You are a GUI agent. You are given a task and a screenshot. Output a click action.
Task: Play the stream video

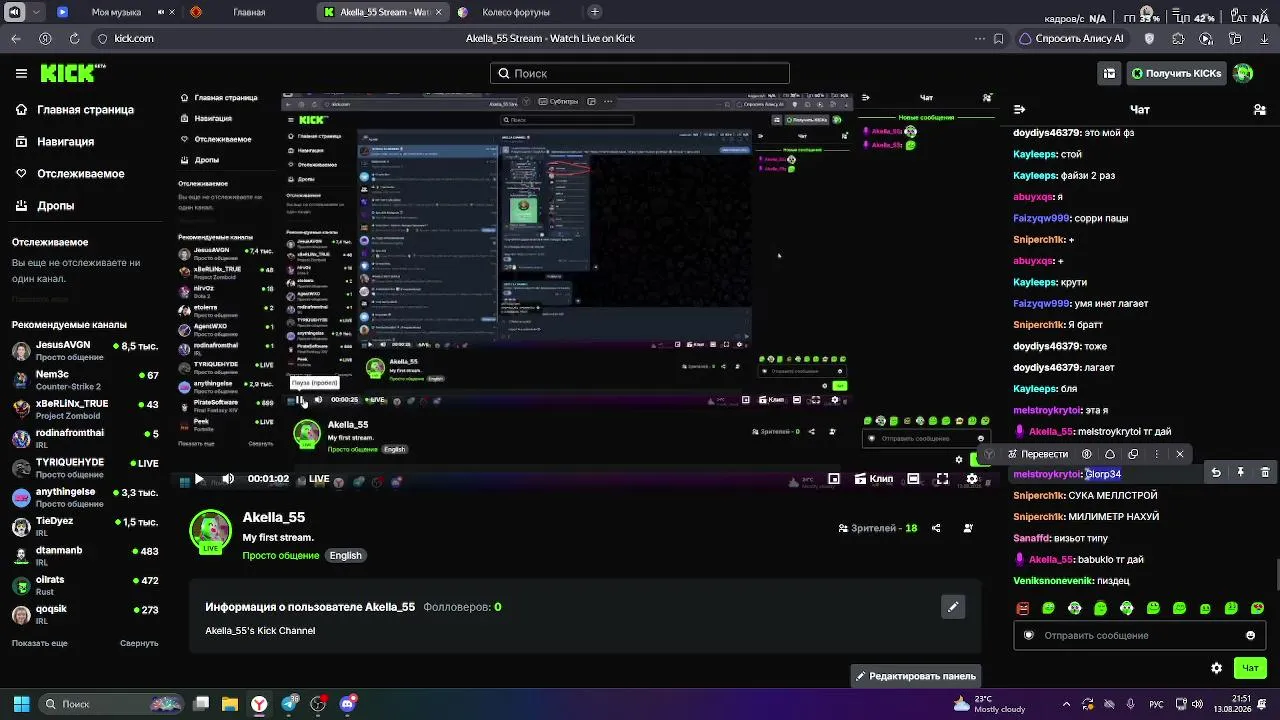coord(199,479)
